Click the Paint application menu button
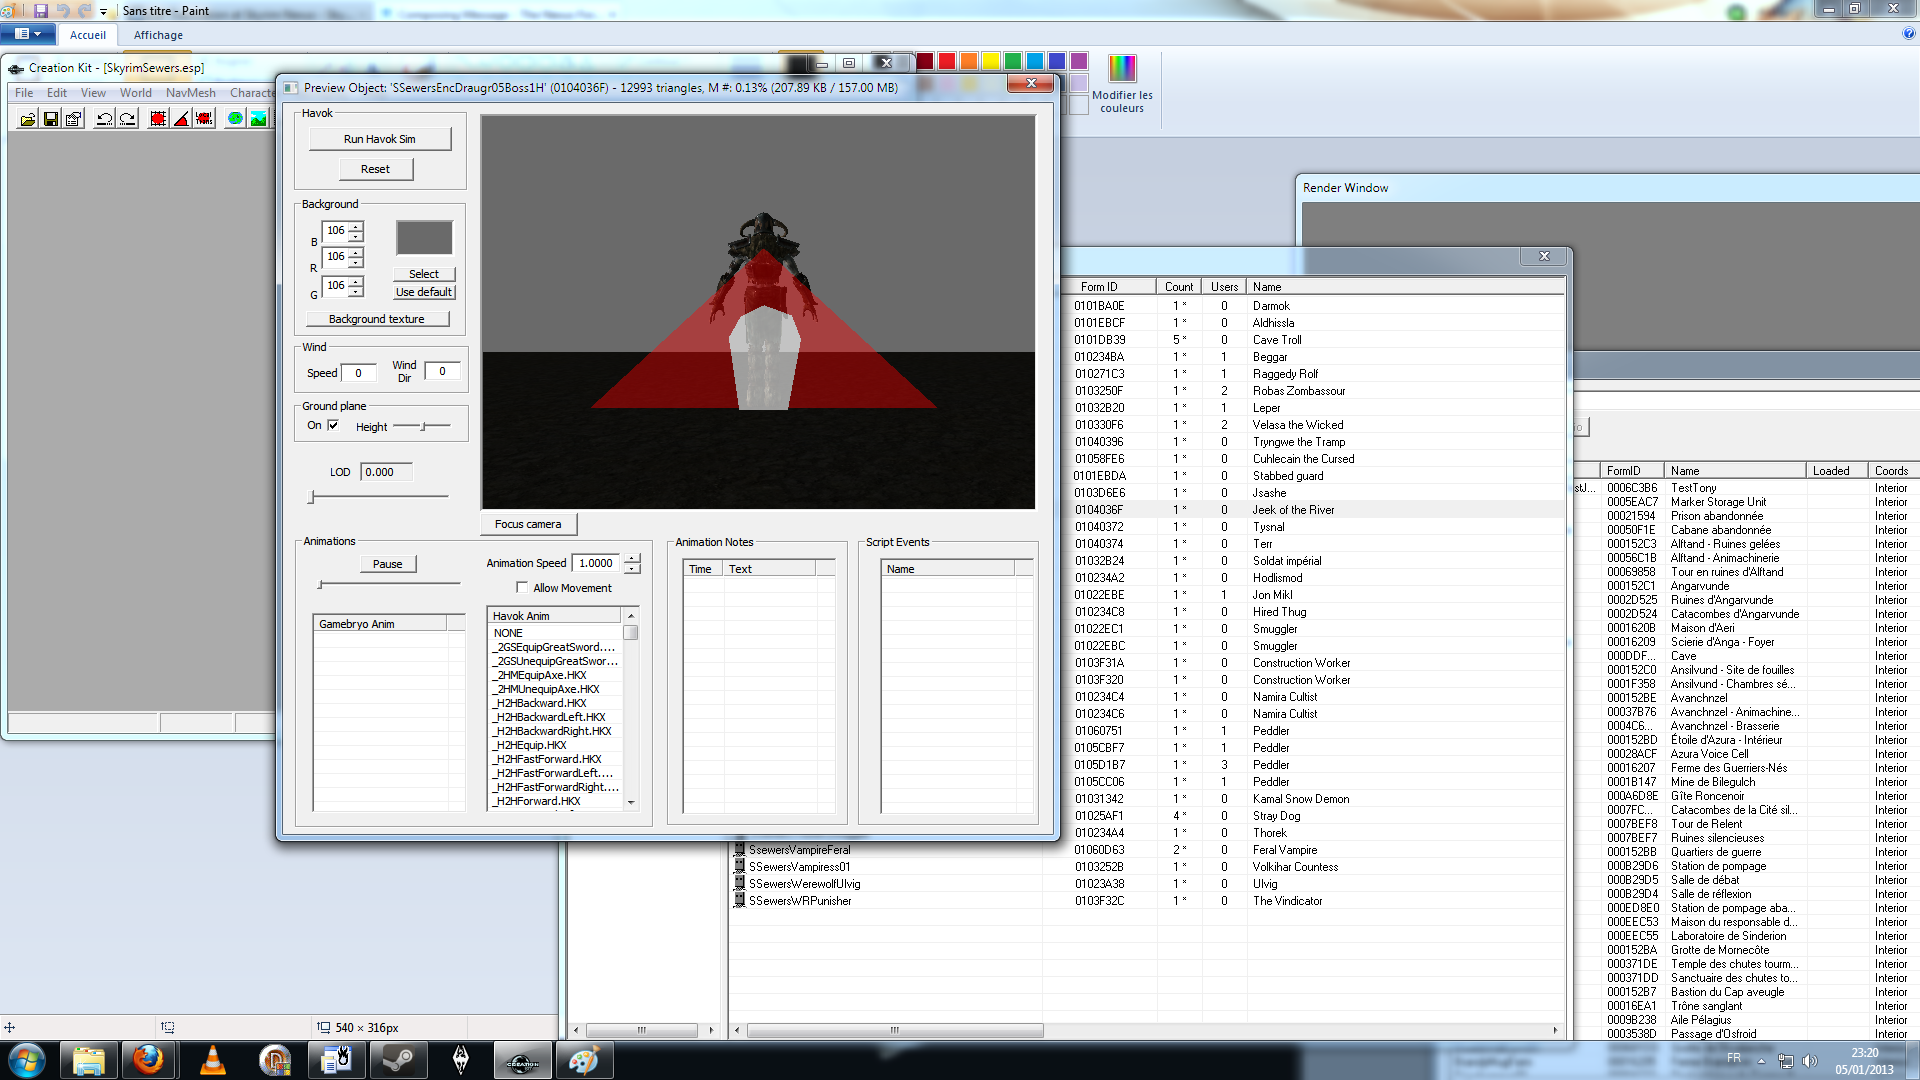The width and height of the screenshot is (1920, 1080). coord(28,34)
